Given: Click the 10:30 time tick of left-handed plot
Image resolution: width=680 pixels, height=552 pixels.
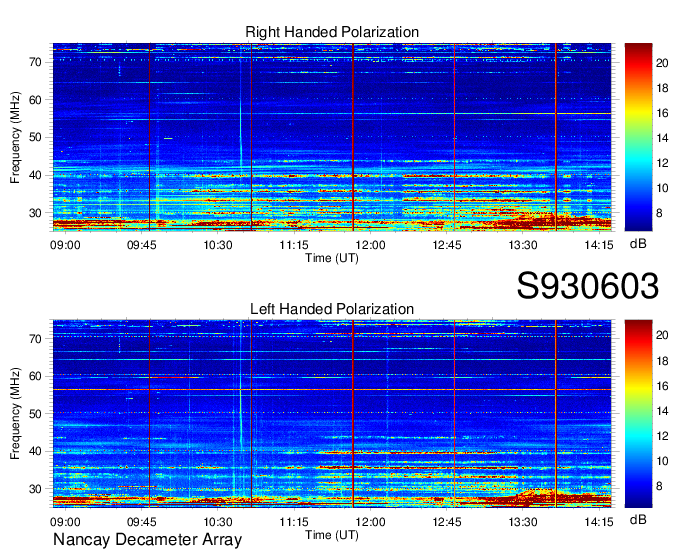Looking at the screenshot, I should (218, 522).
